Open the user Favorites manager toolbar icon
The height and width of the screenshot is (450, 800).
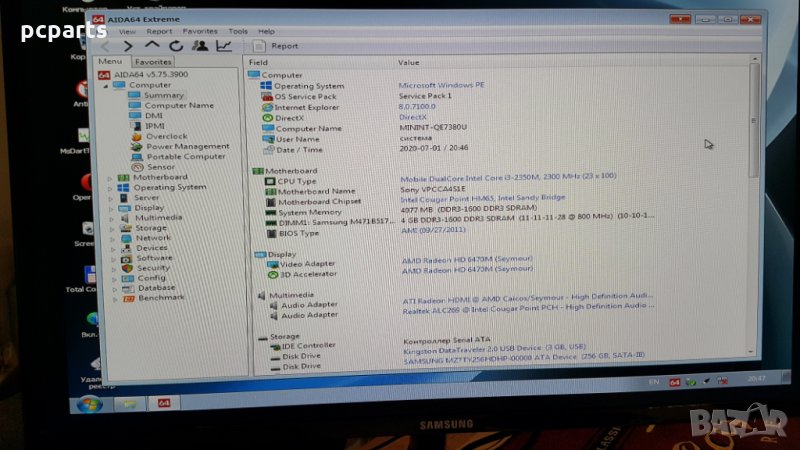coord(200,45)
